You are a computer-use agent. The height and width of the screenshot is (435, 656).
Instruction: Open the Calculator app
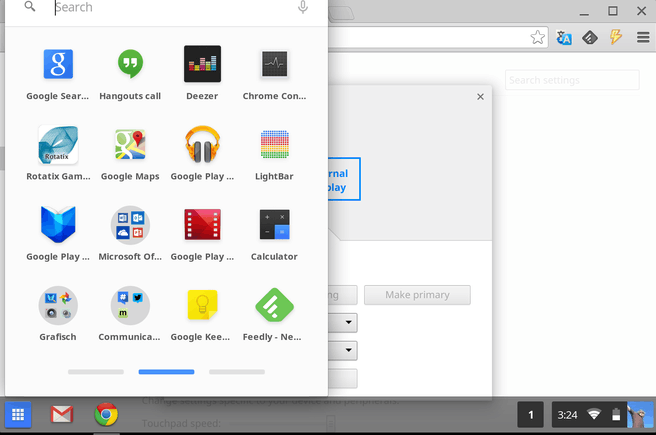[274, 225]
